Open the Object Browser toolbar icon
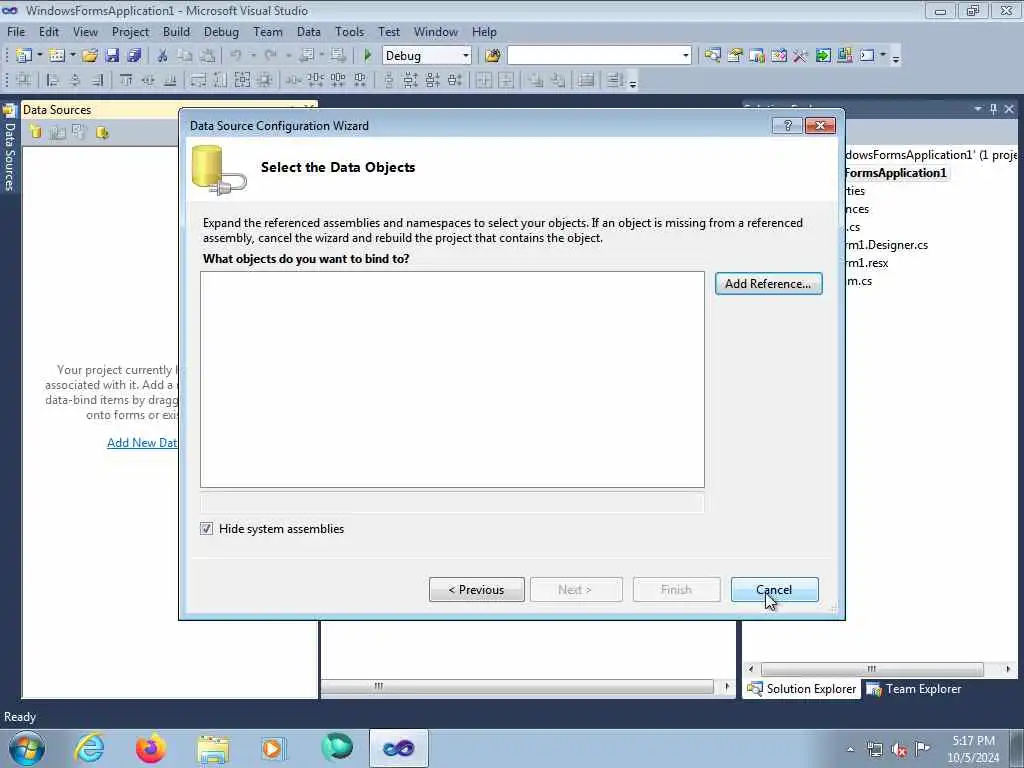 [778, 56]
